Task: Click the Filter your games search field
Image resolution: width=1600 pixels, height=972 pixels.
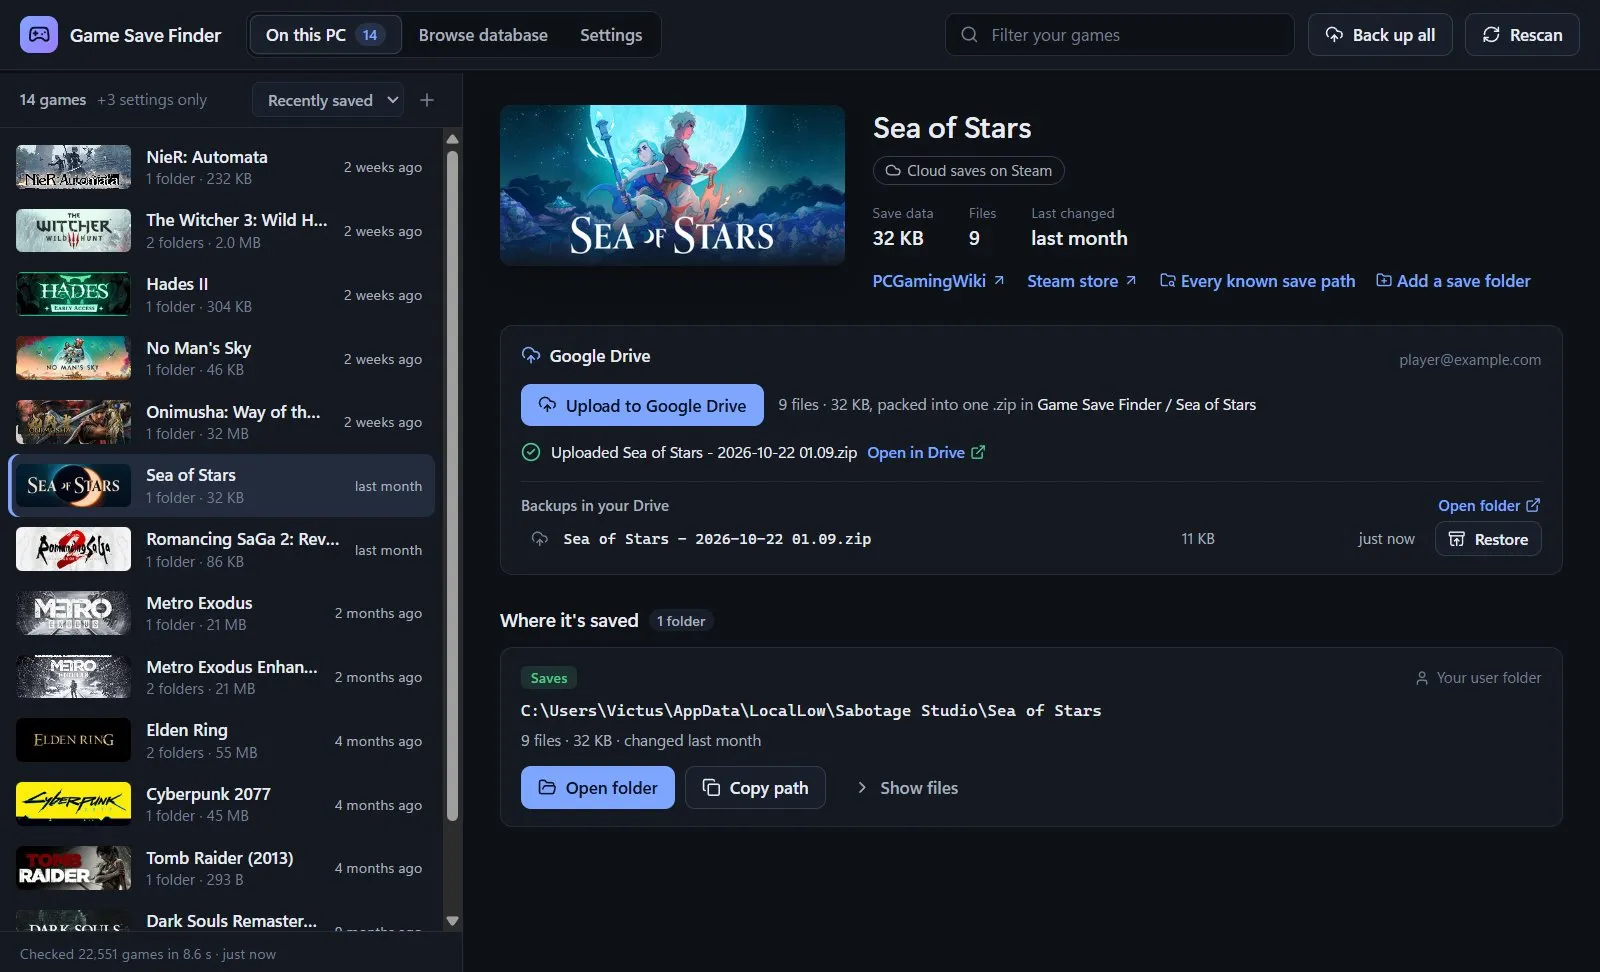Action: coord(1120,35)
